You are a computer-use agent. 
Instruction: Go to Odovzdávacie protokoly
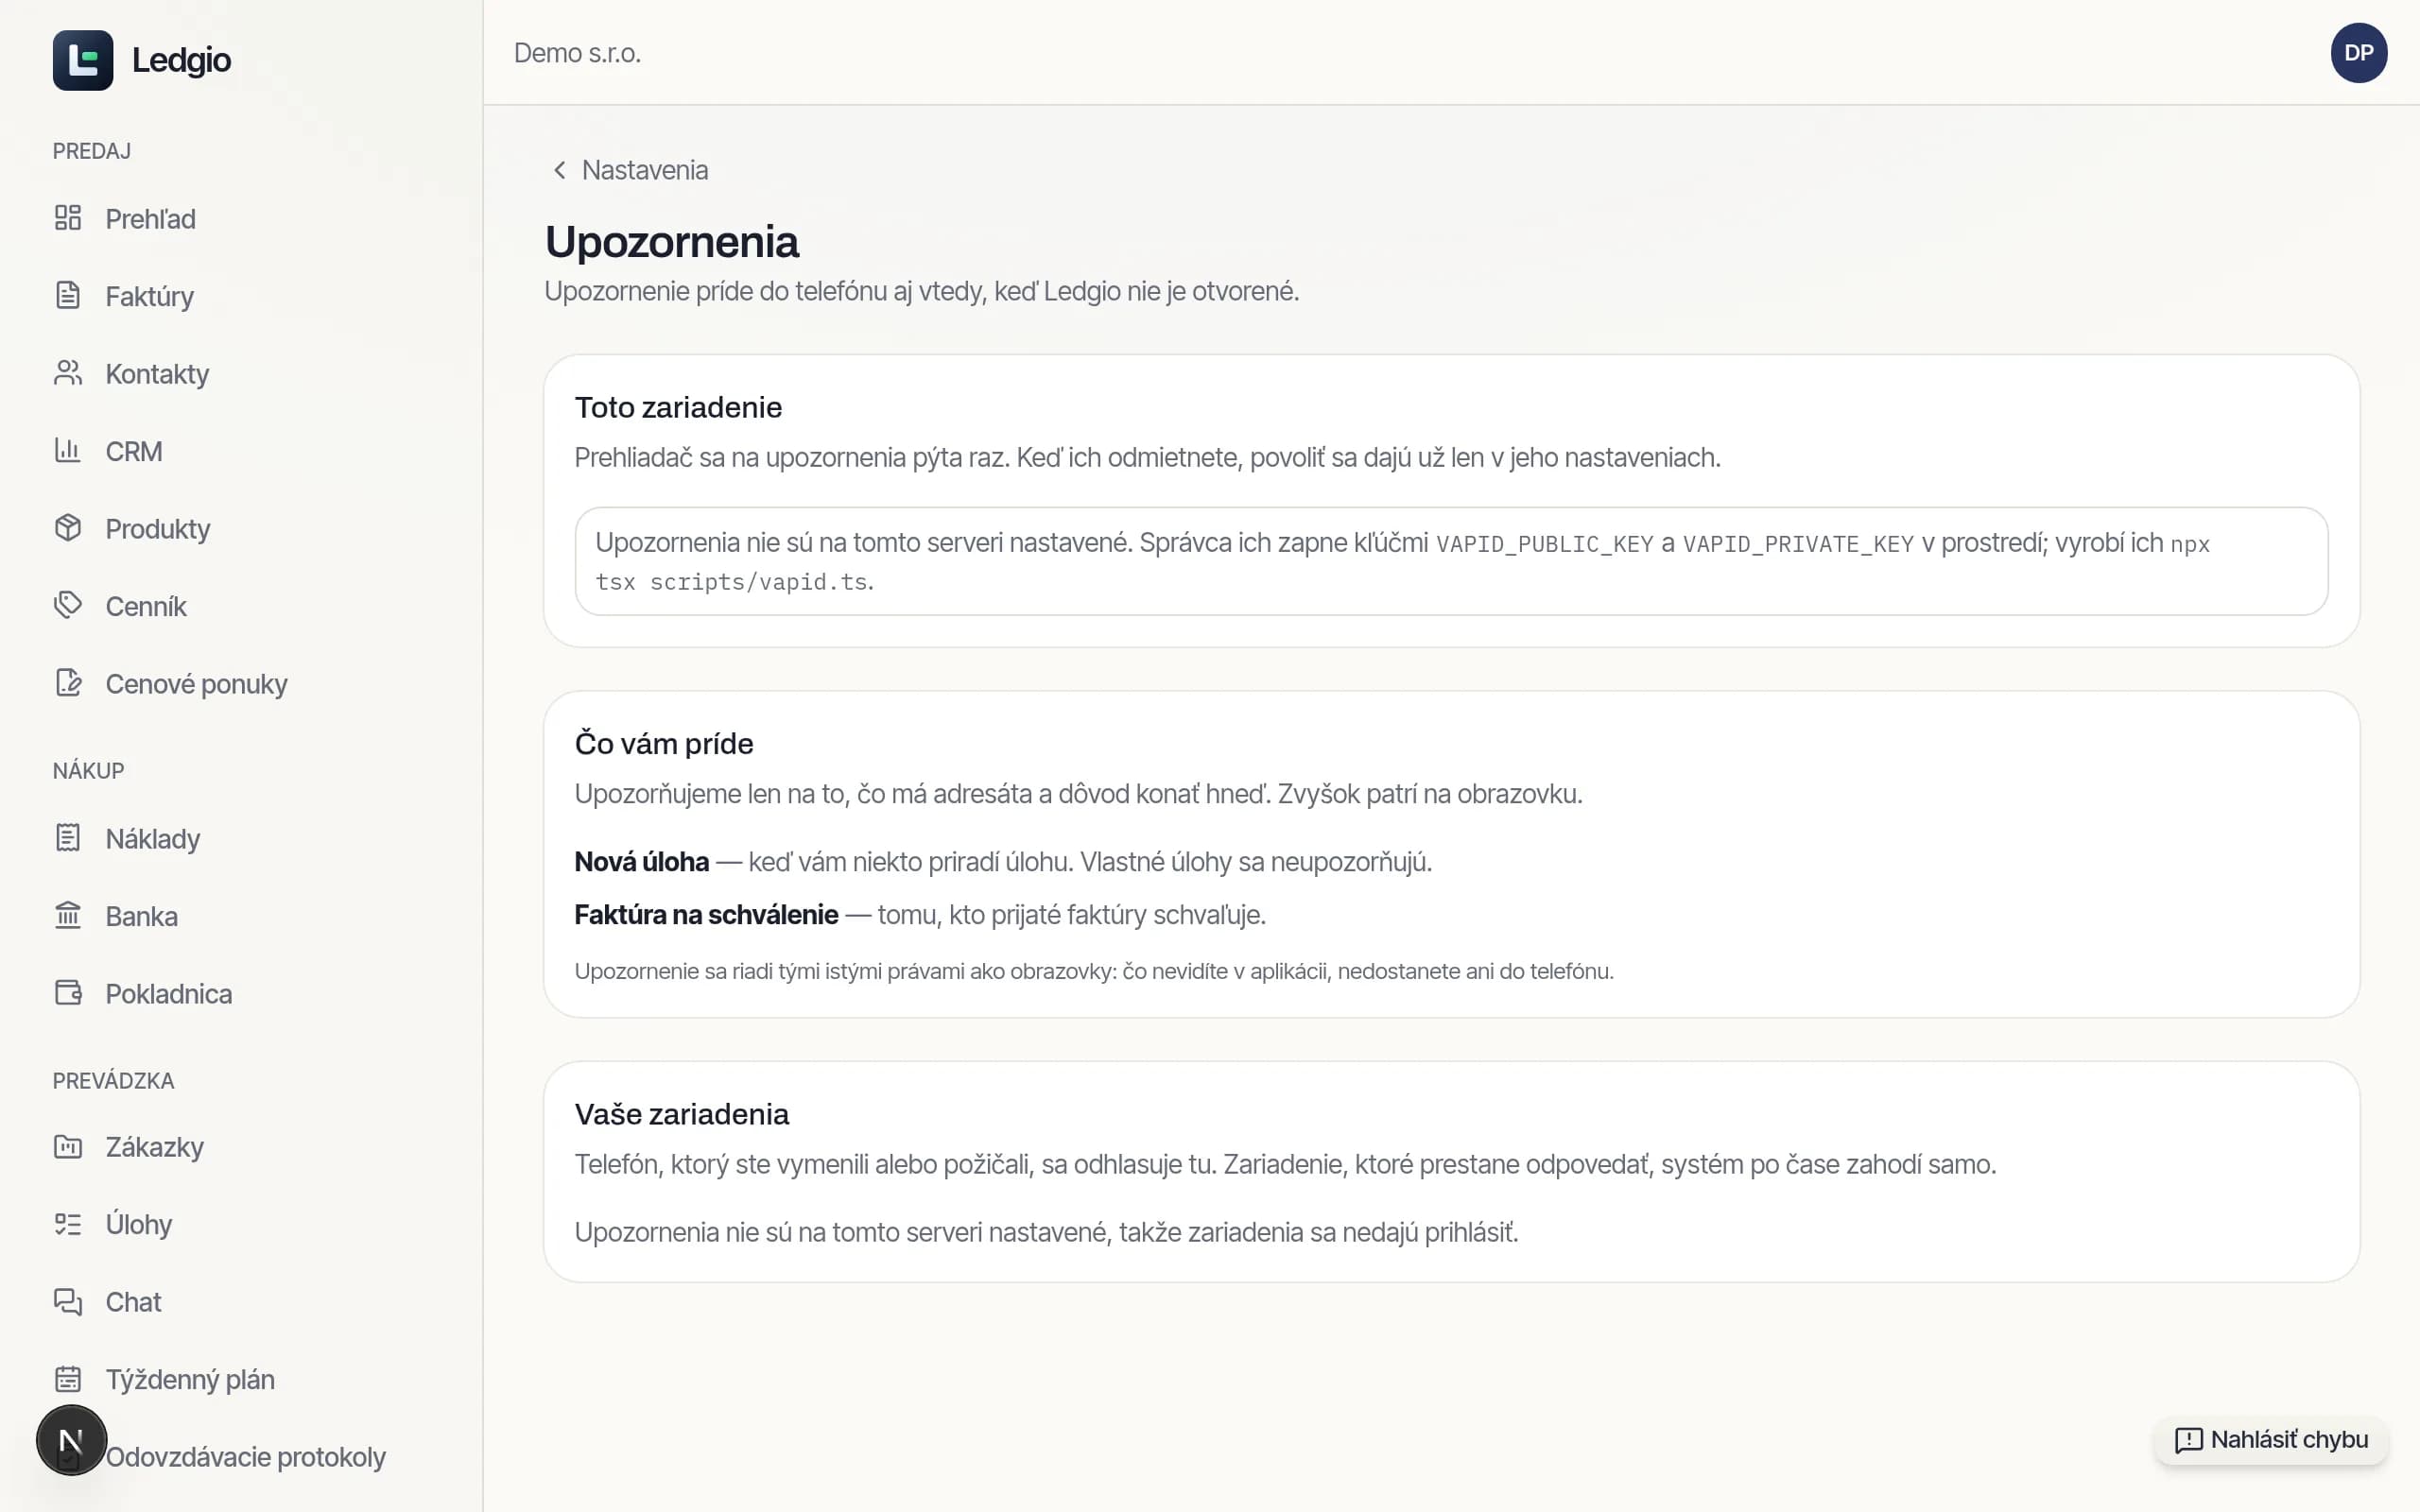click(x=245, y=1457)
